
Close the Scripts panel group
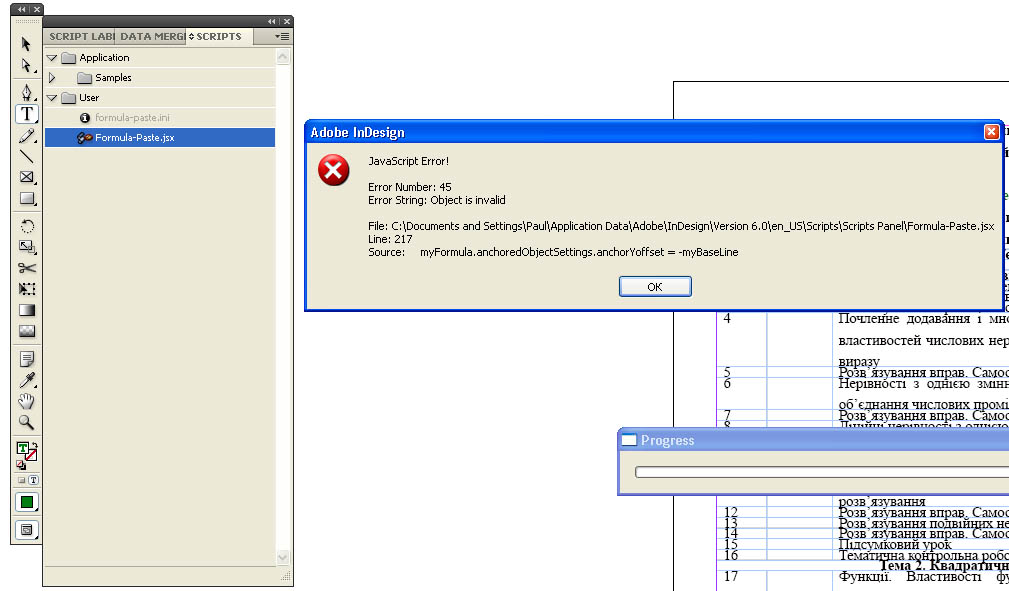[287, 21]
